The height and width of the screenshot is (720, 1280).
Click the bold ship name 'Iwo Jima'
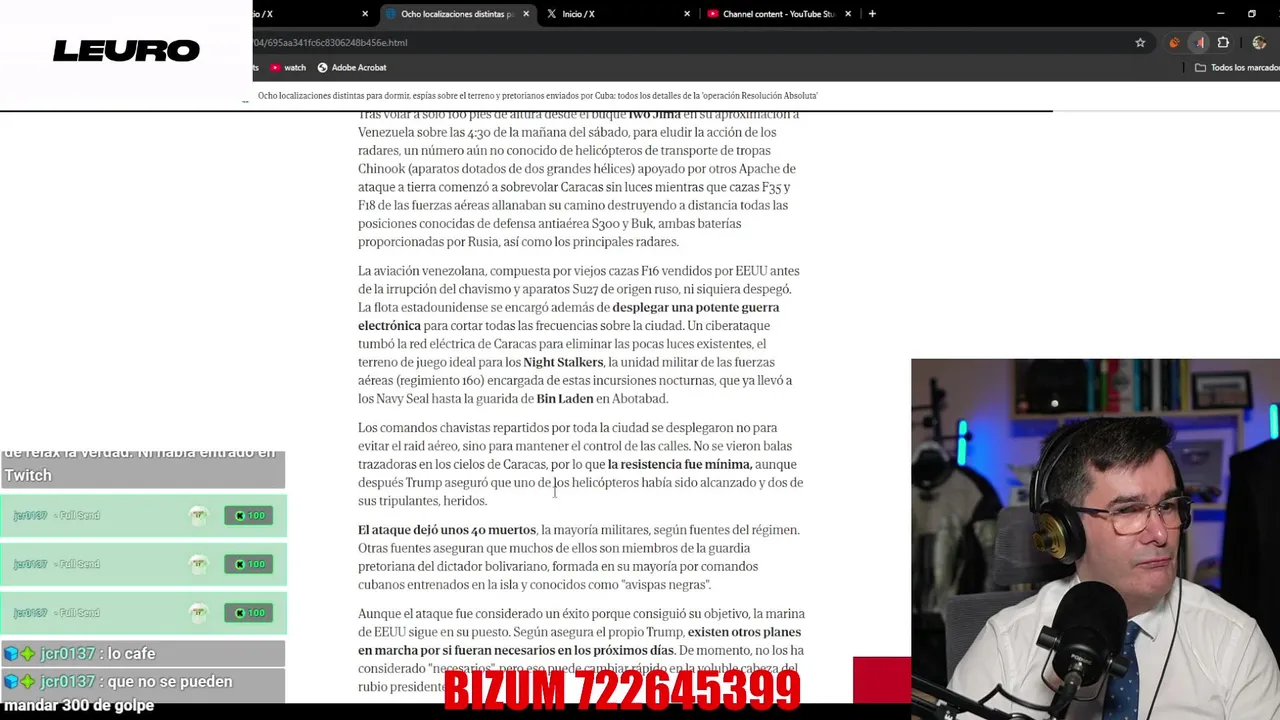point(654,115)
